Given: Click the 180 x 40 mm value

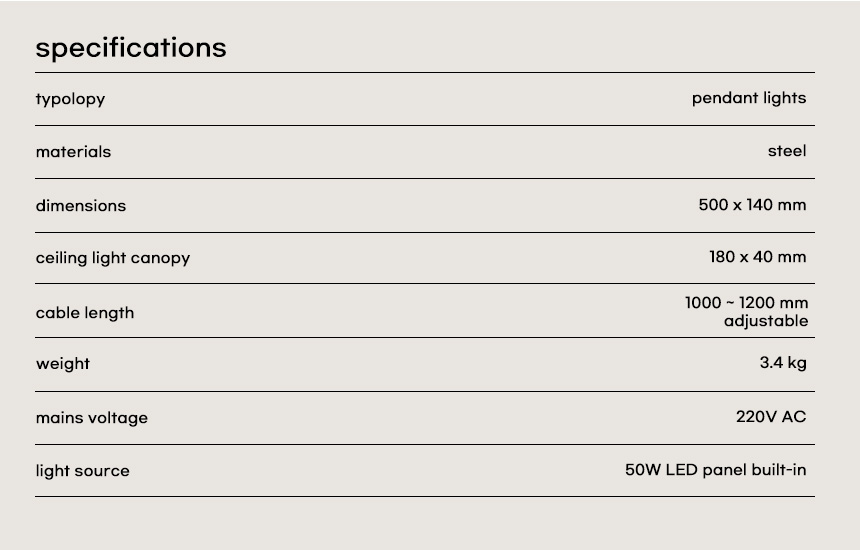Looking at the screenshot, I should (757, 257).
